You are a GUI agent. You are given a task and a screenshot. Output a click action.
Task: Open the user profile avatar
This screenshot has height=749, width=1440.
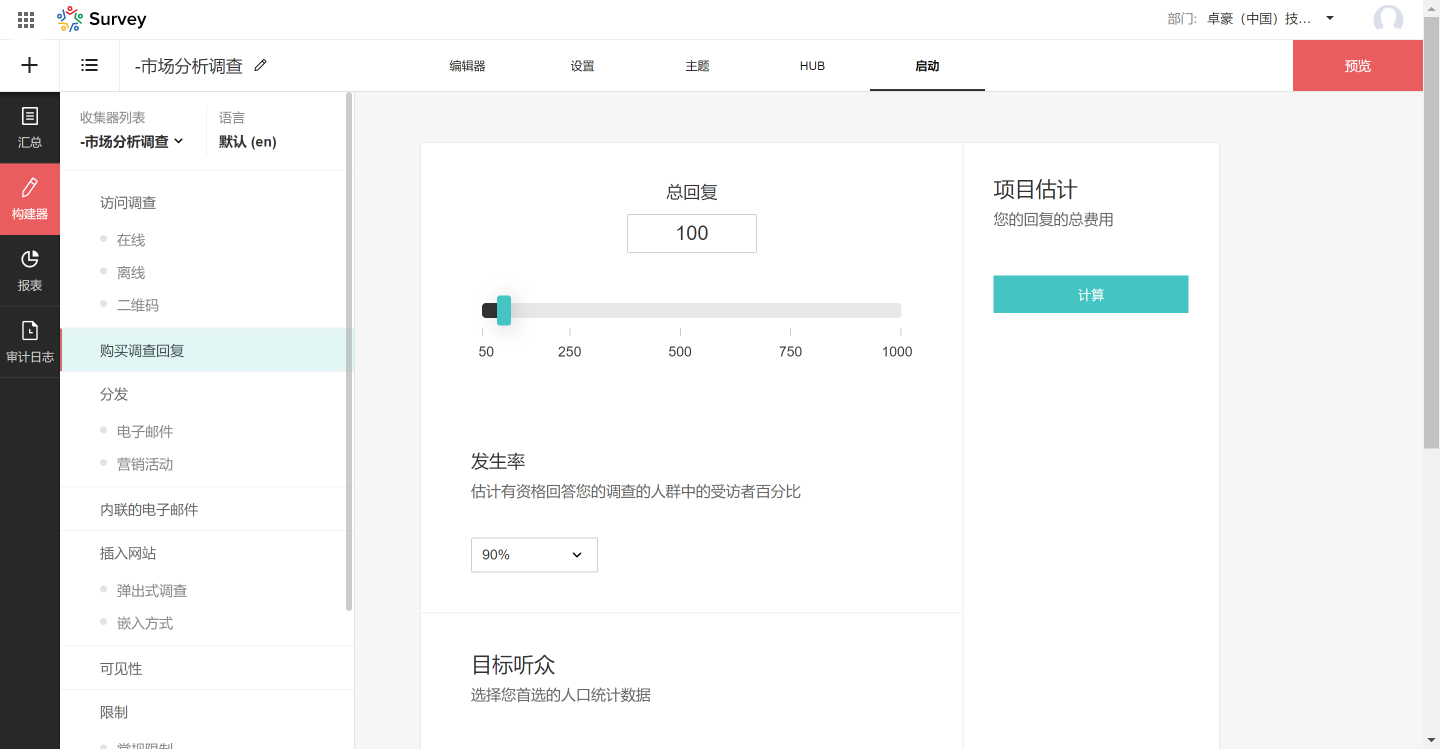(x=1388, y=19)
